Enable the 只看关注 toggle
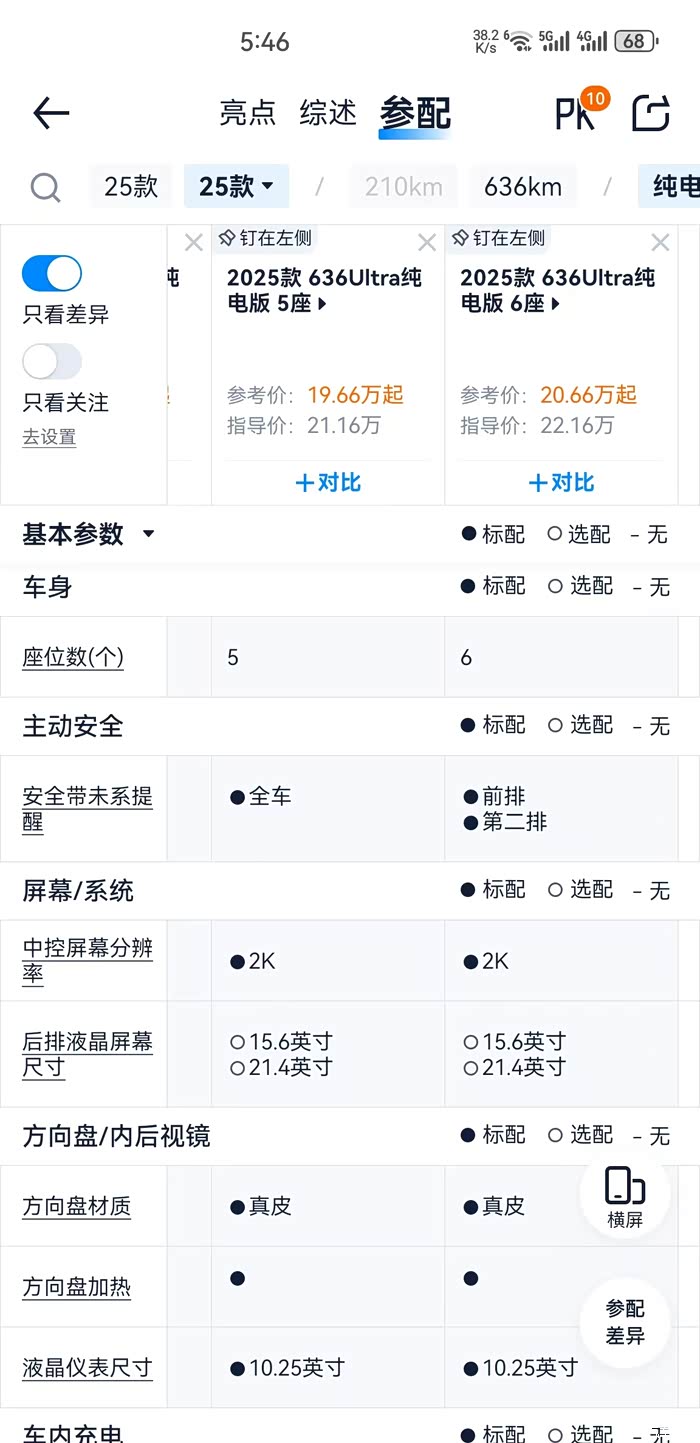700x1443 pixels. click(x=52, y=361)
